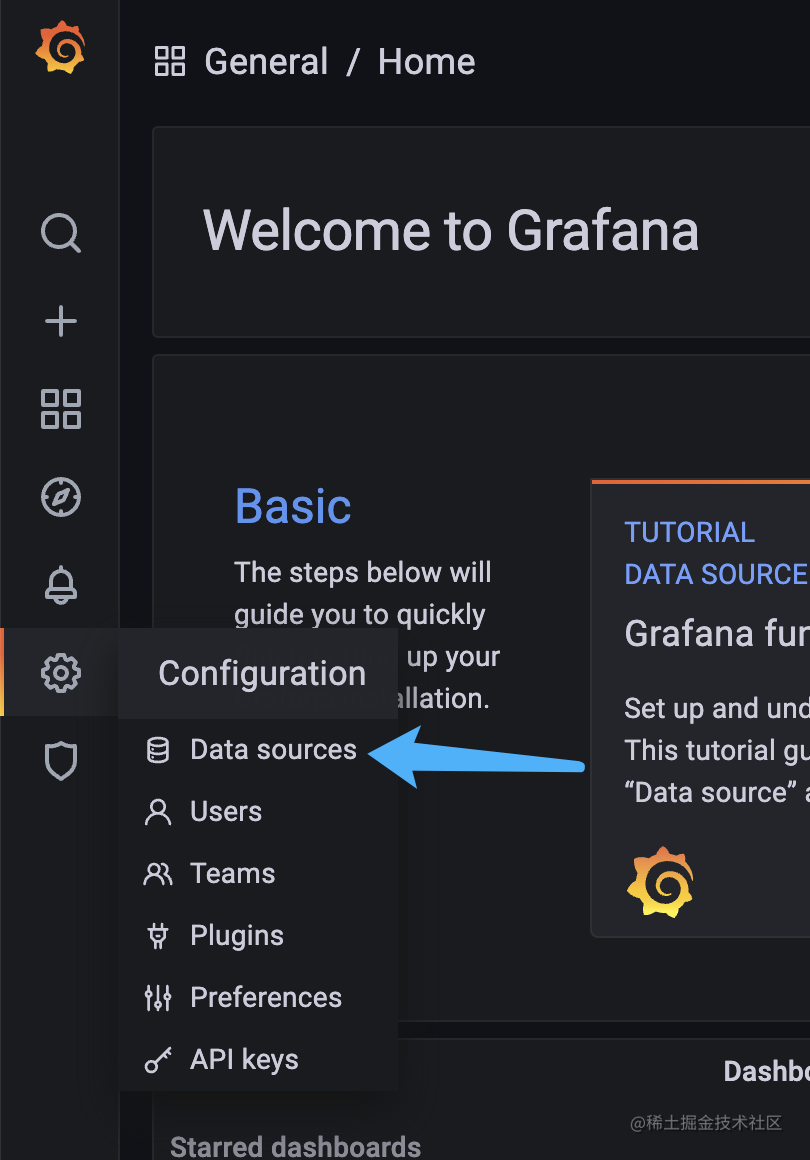Open the Alerting bell icon
810x1160 pixels.
coord(60,585)
